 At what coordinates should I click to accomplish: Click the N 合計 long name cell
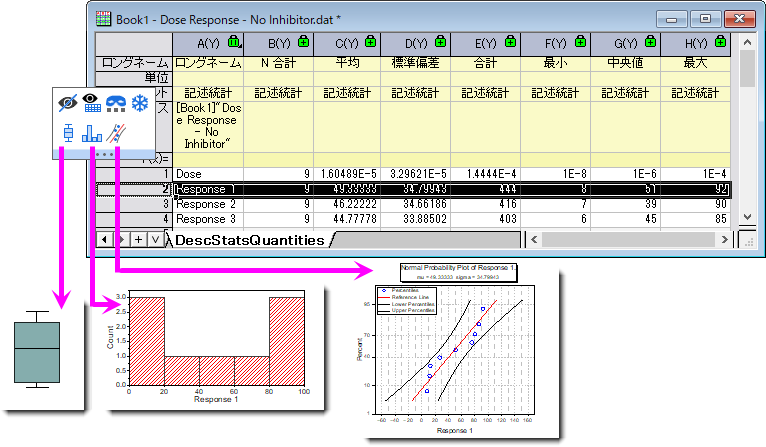tap(278, 63)
